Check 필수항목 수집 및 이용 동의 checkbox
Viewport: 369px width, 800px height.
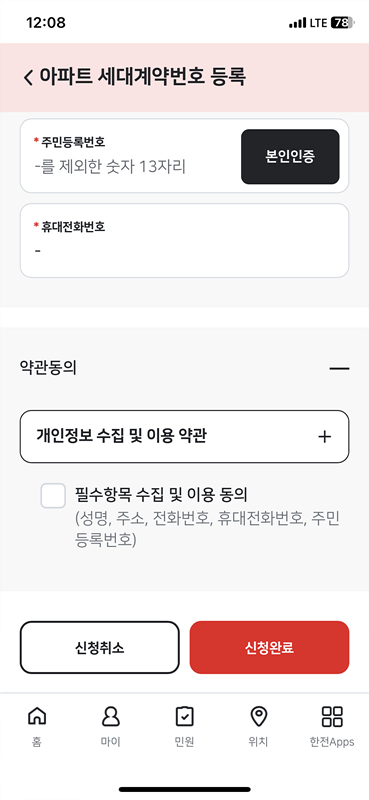click(x=53, y=496)
